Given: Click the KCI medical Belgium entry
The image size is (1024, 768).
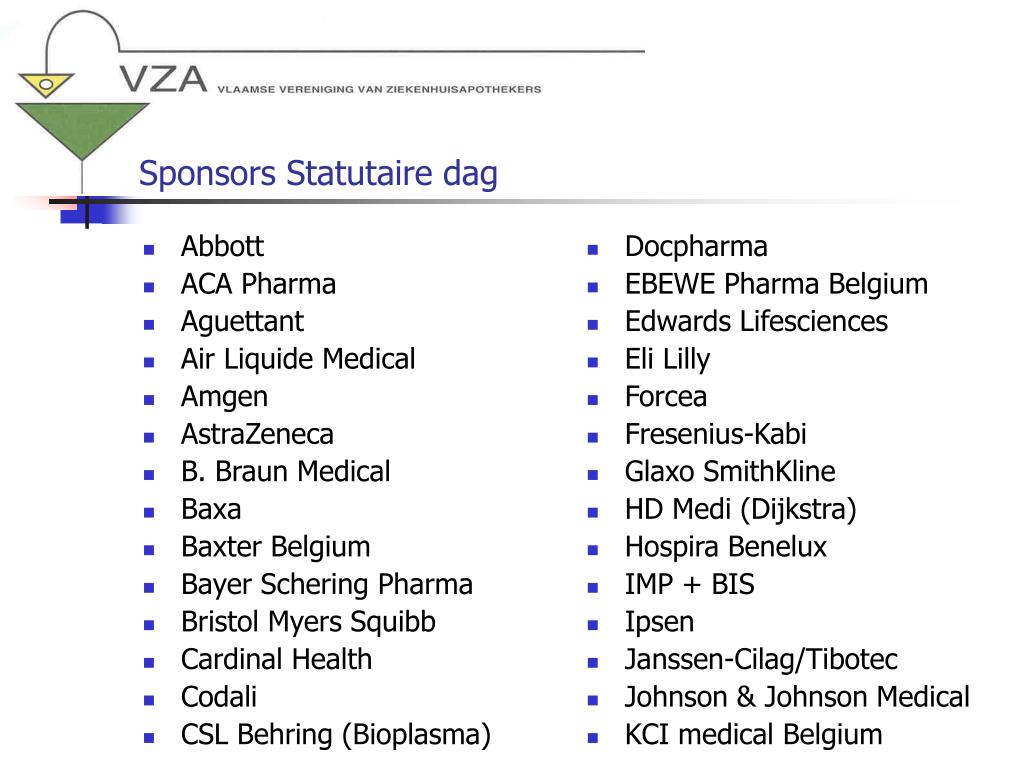Looking at the screenshot, I should pos(754,735).
